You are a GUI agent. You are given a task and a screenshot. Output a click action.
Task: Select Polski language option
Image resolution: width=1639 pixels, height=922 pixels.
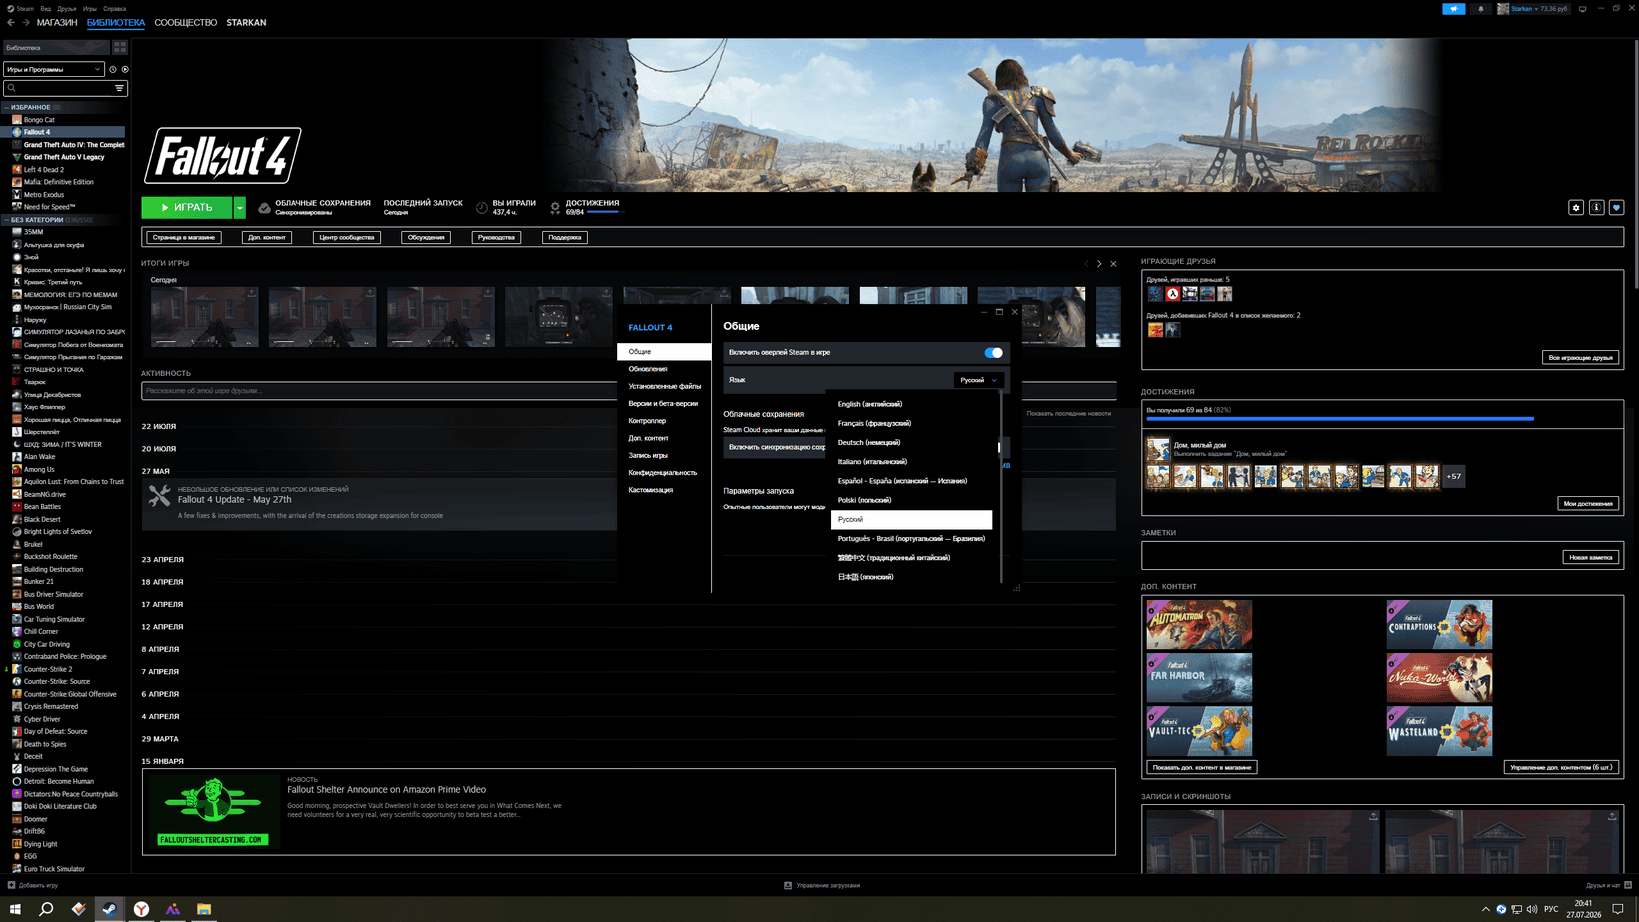911,500
